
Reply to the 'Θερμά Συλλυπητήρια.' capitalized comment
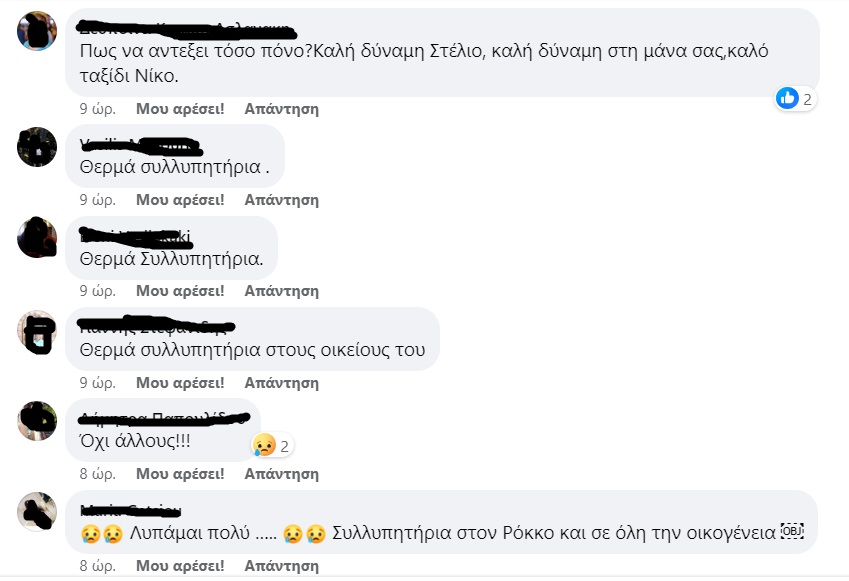[282, 291]
